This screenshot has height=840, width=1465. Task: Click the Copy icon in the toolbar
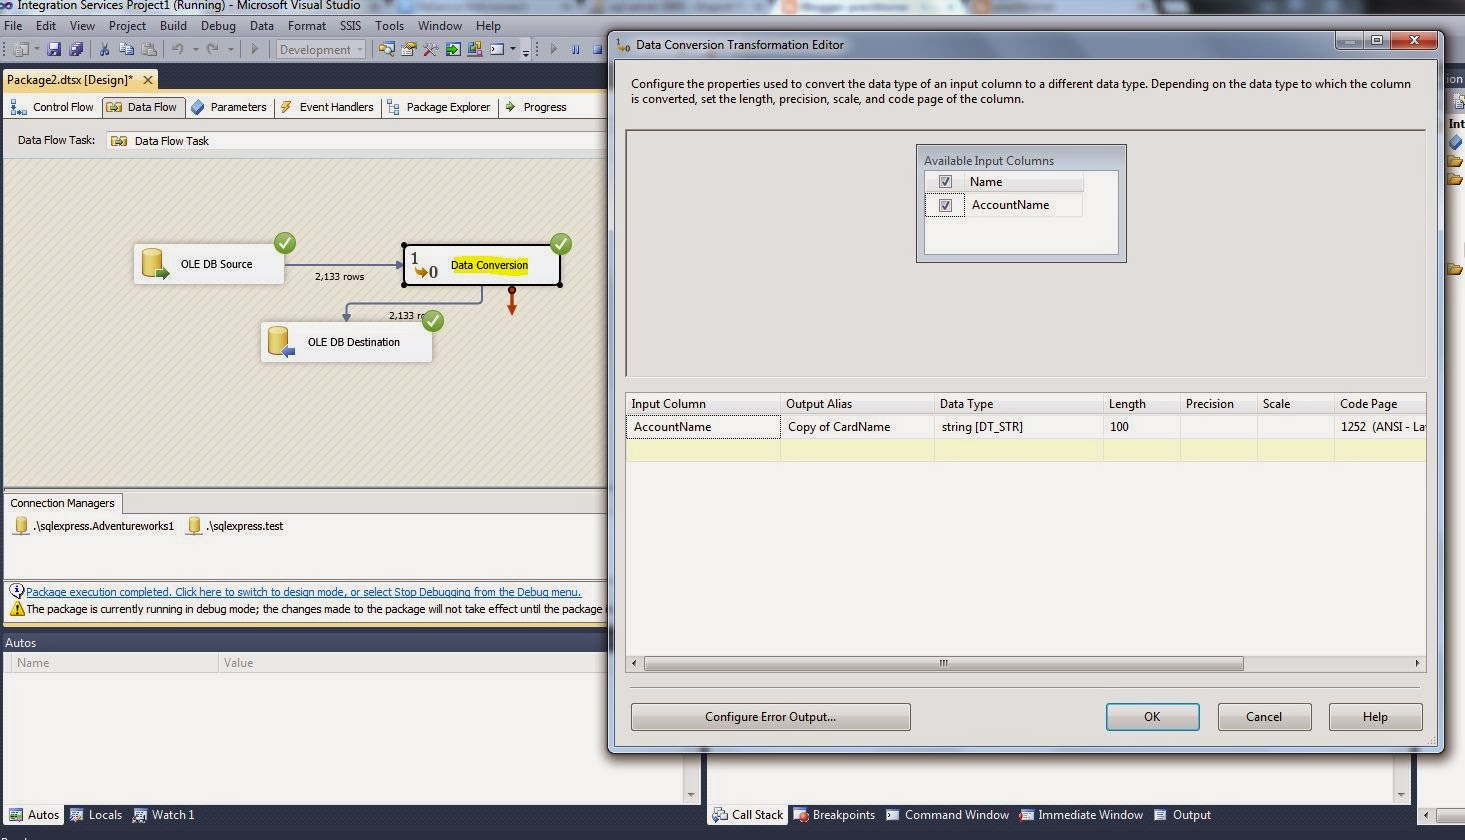tap(126, 49)
